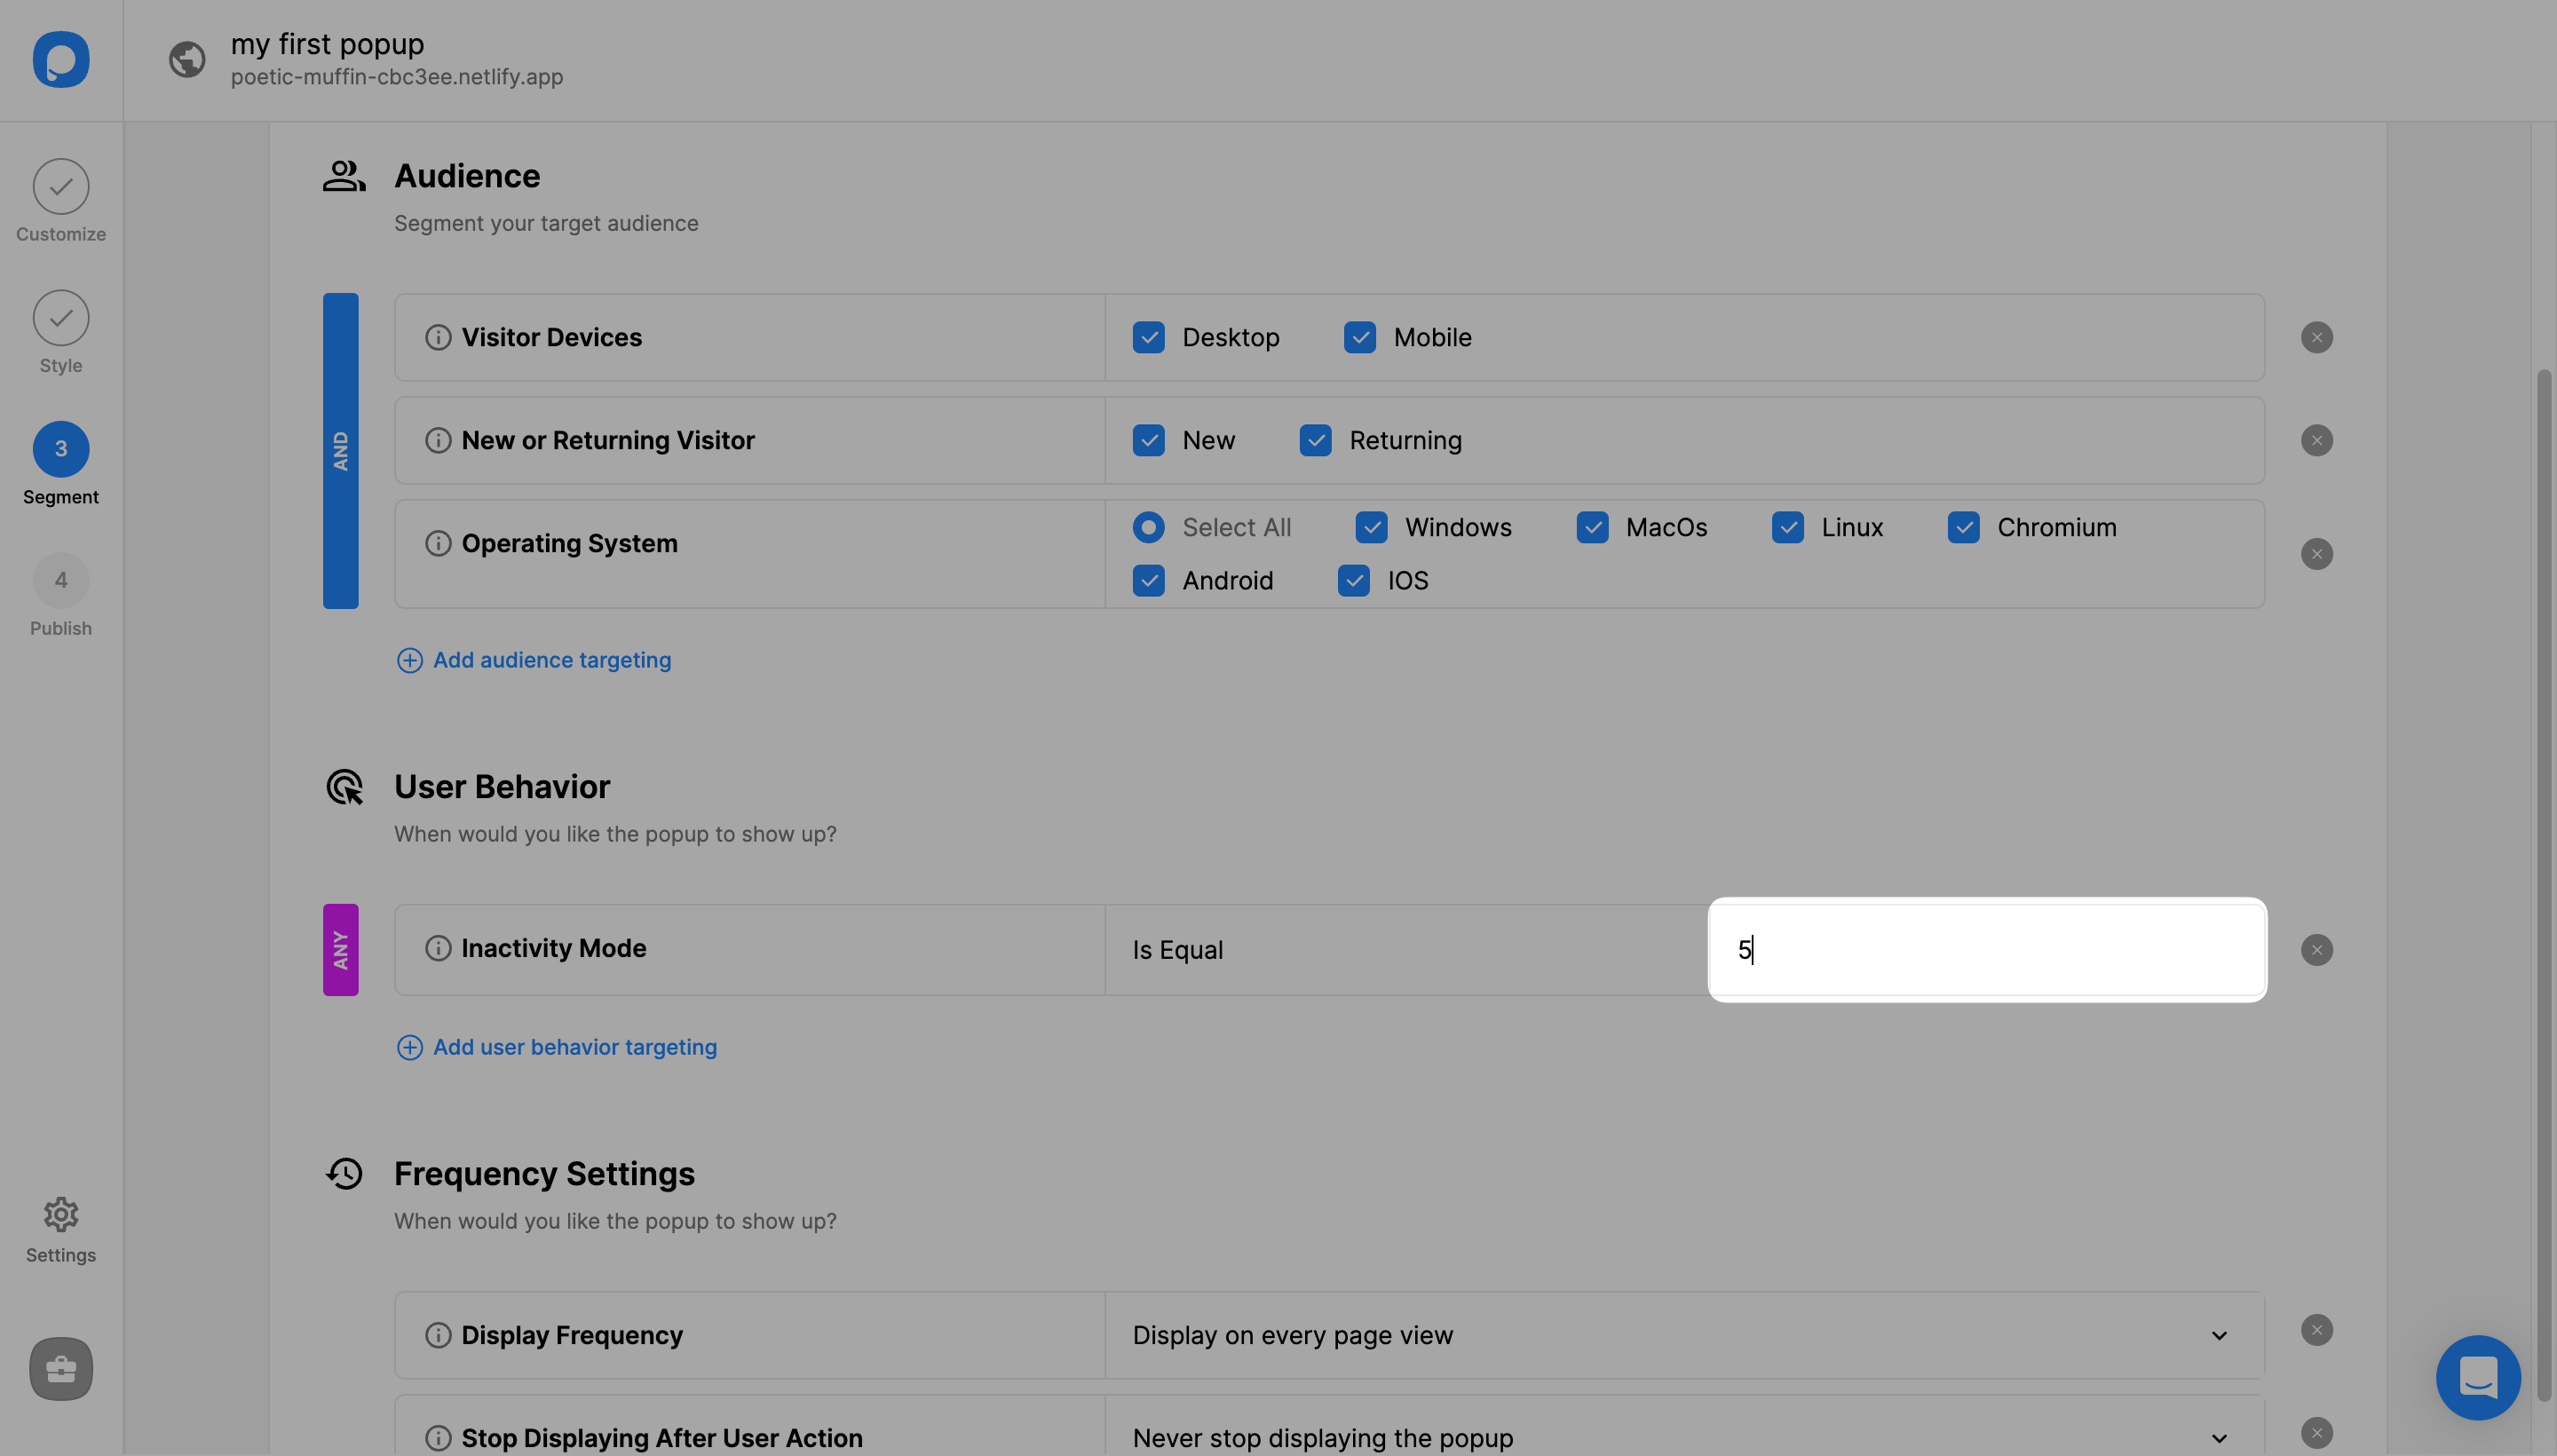Image resolution: width=2557 pixels, height=1456 pixels.
Task: Switch to the Segment step
Action: click(60, 449)
